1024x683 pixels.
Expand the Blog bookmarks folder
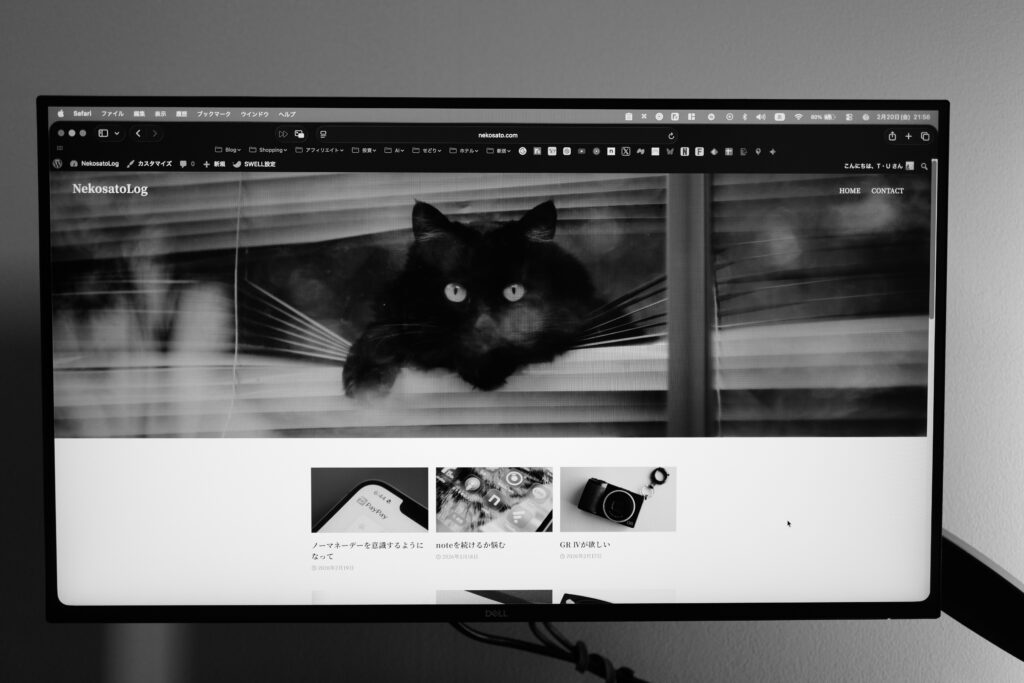(230, 150)
